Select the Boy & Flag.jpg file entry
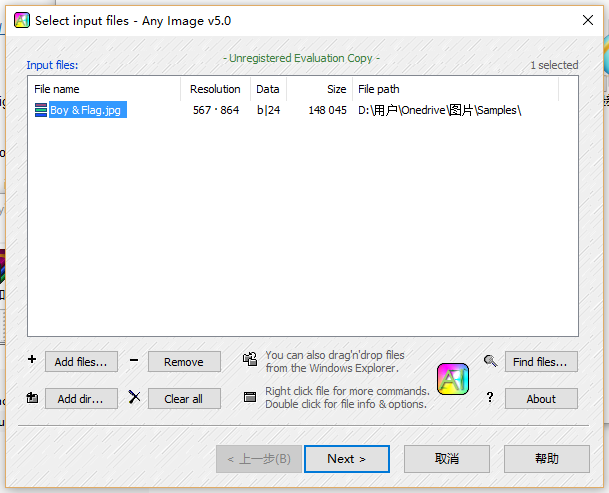609x493 pixels. click(85, 110)
